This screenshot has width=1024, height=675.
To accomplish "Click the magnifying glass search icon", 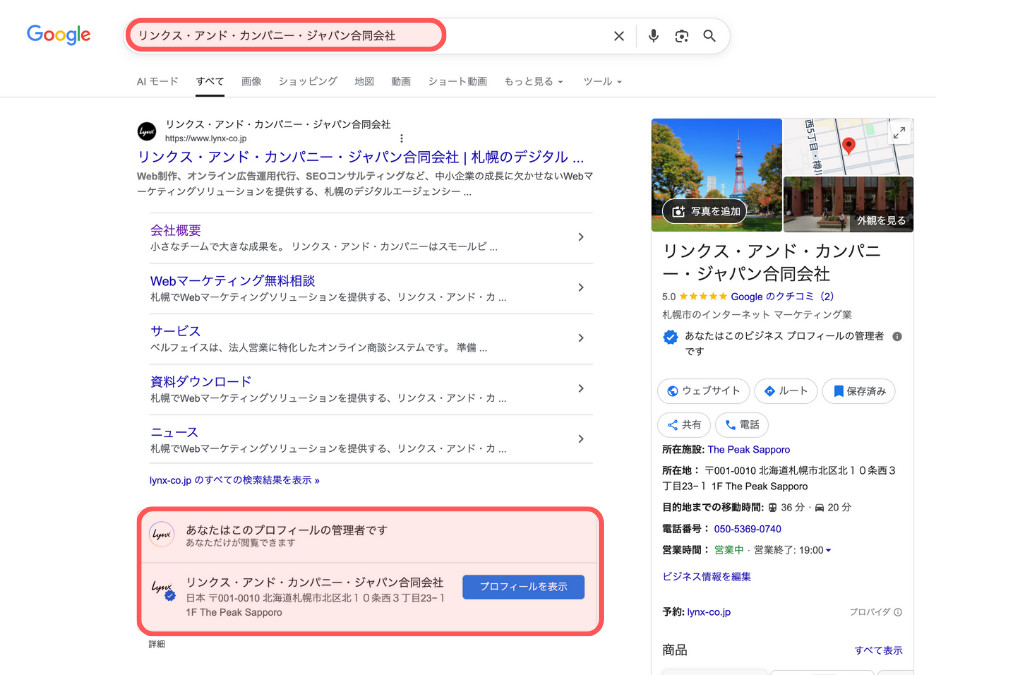I will 710,36.
